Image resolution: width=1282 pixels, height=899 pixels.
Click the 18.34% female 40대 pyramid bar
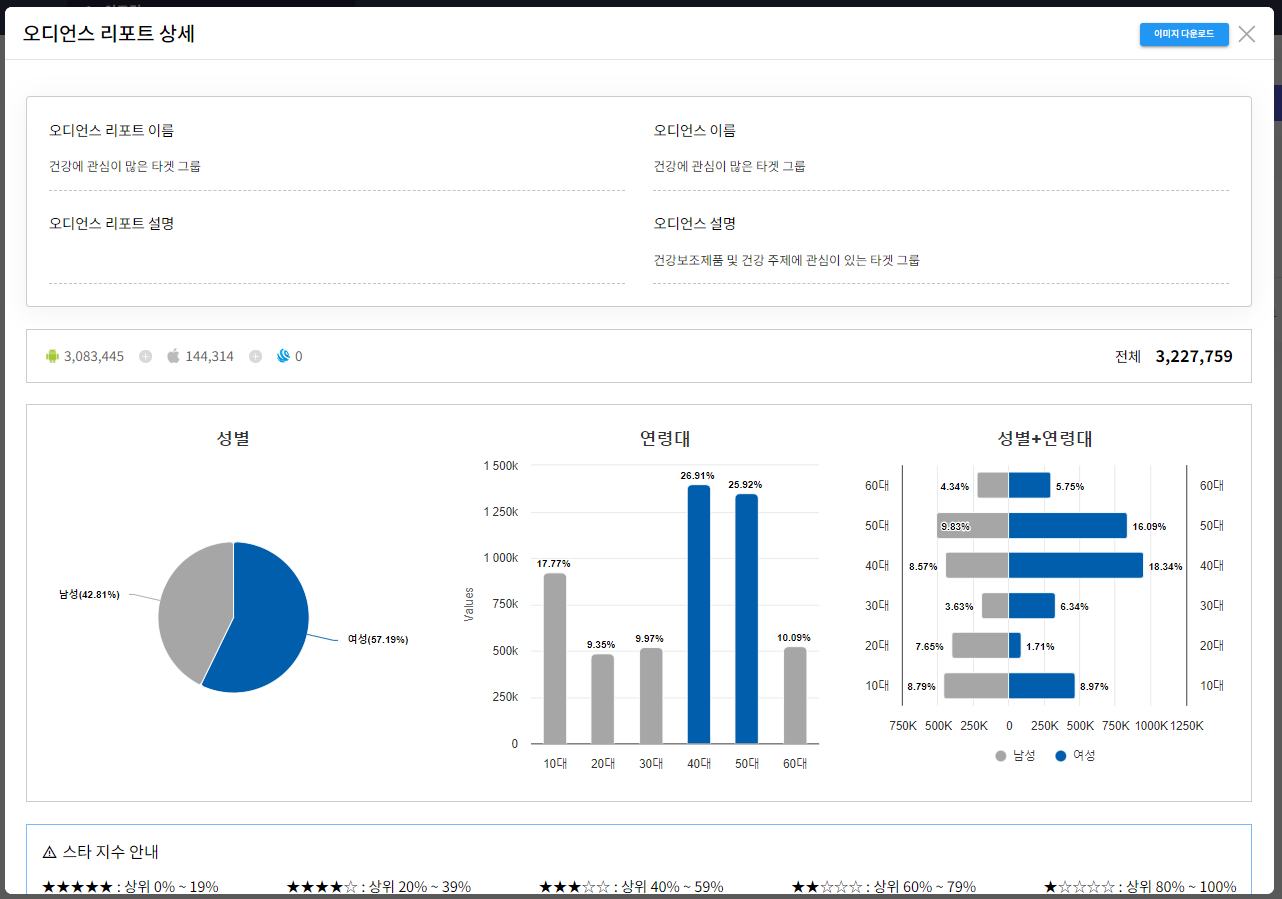click(x=1075, y=566)
